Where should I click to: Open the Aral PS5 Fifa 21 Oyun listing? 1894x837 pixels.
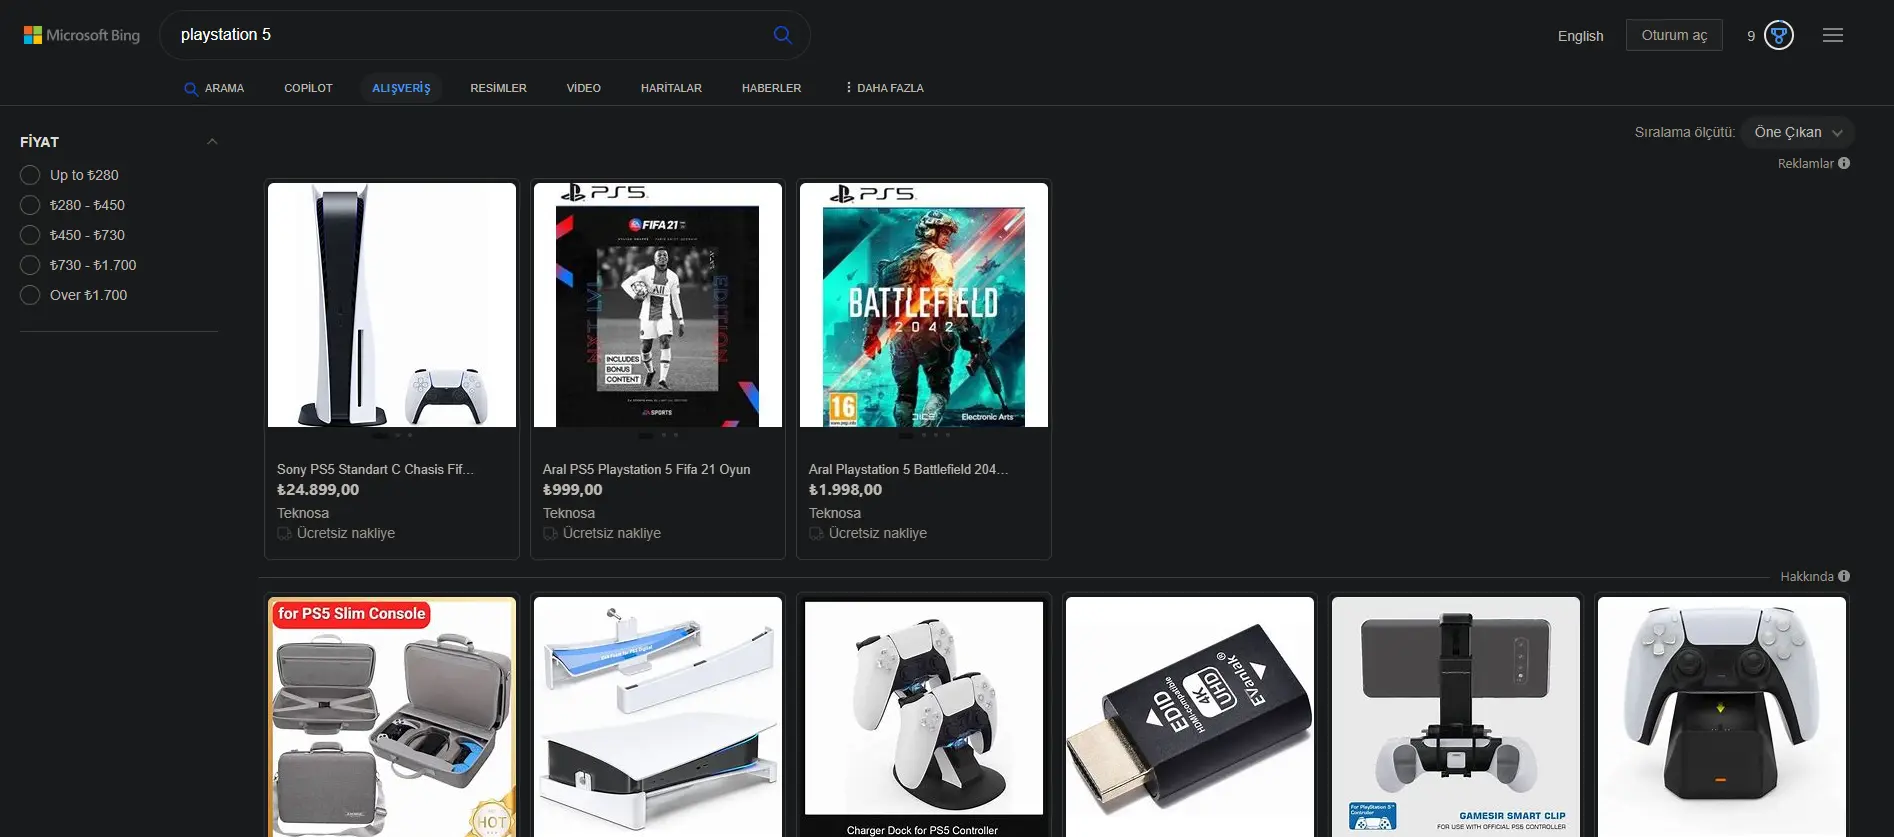pos(646,469)
